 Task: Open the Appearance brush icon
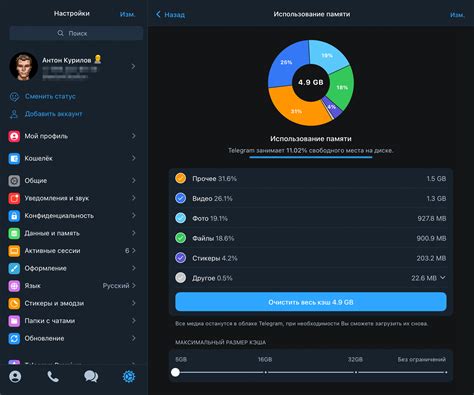point(14,268)
